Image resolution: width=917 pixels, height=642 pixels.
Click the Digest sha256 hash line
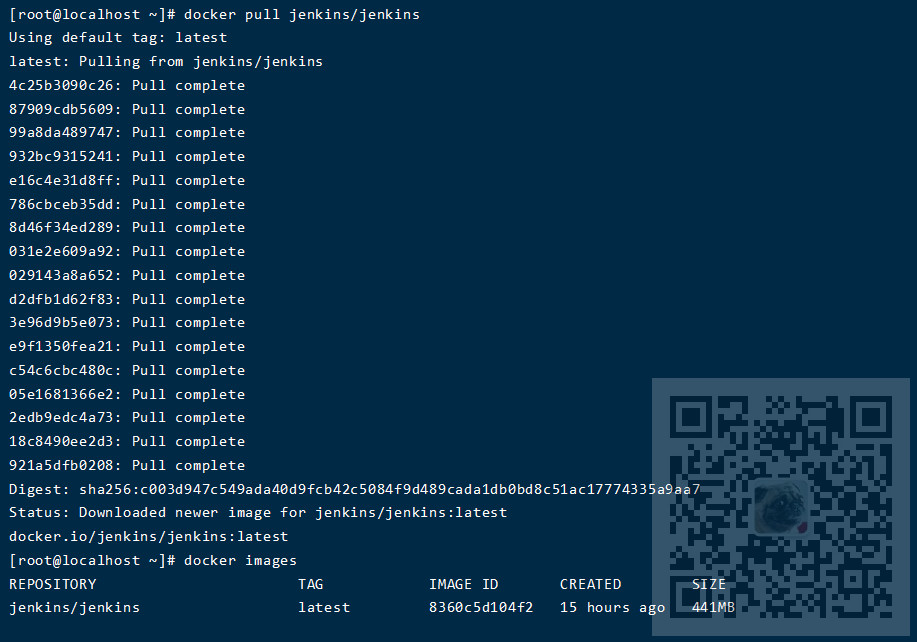coord(354,489)
